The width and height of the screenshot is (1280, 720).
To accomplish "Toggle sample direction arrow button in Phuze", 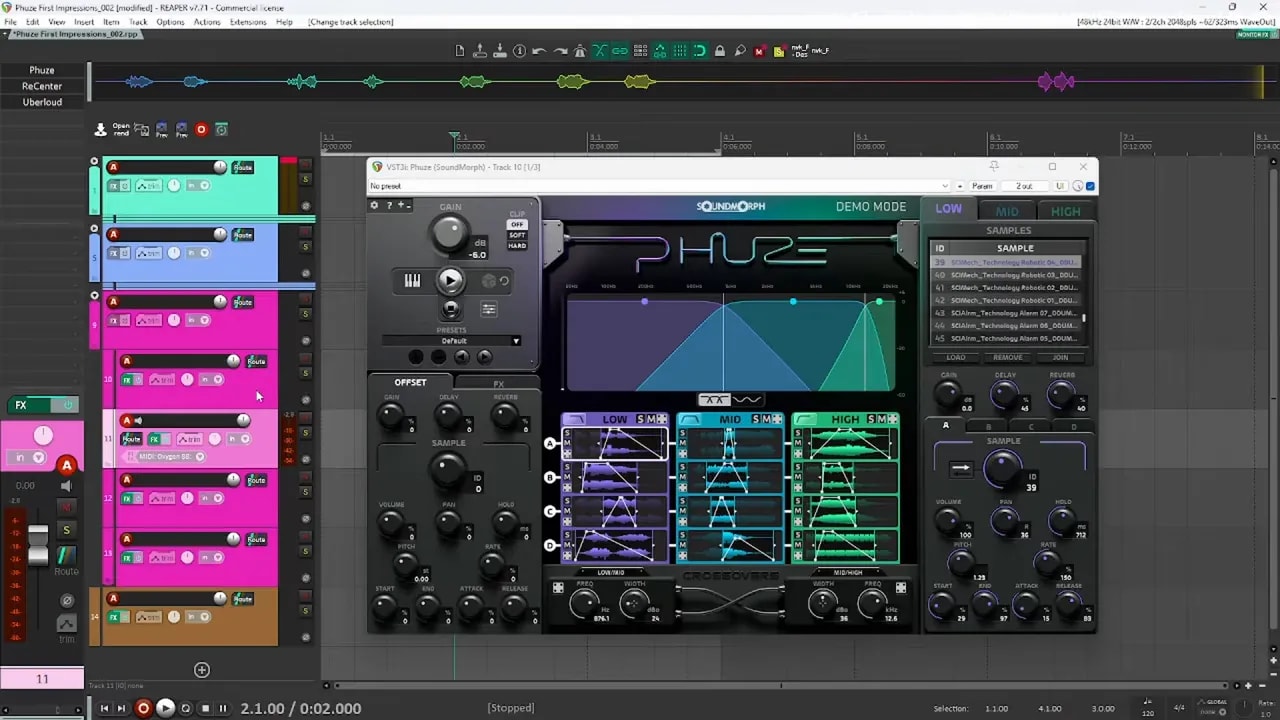I will tap(961, 467).
